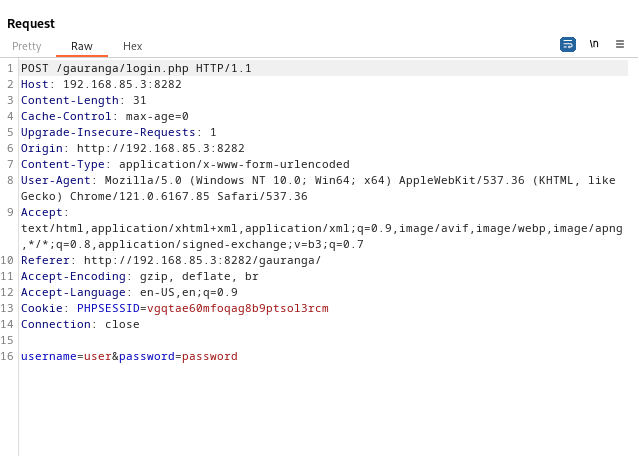Click the username parameter value 'user'
Viewport: 639px width, 456px height.
click(97, 356)
